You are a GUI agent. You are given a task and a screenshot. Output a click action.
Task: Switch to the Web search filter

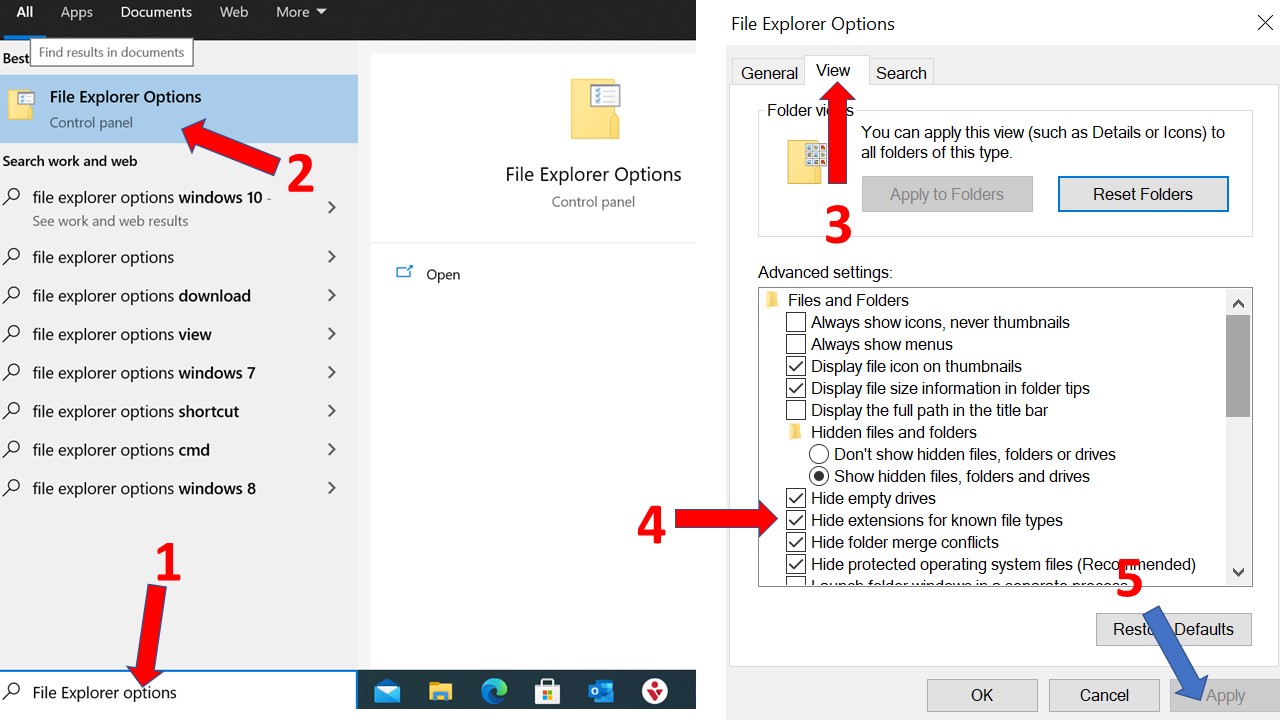click(234, 12)
